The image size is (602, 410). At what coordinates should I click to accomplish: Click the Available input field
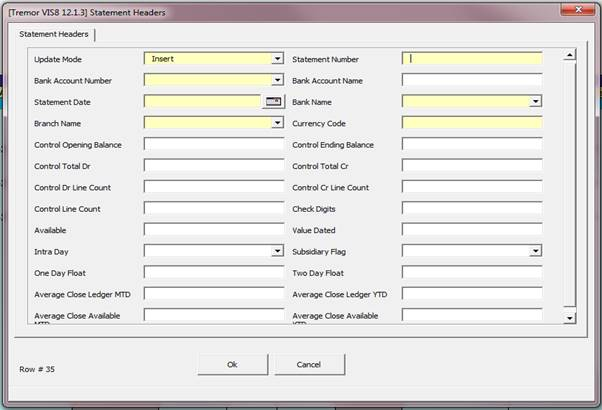[214, 230]
